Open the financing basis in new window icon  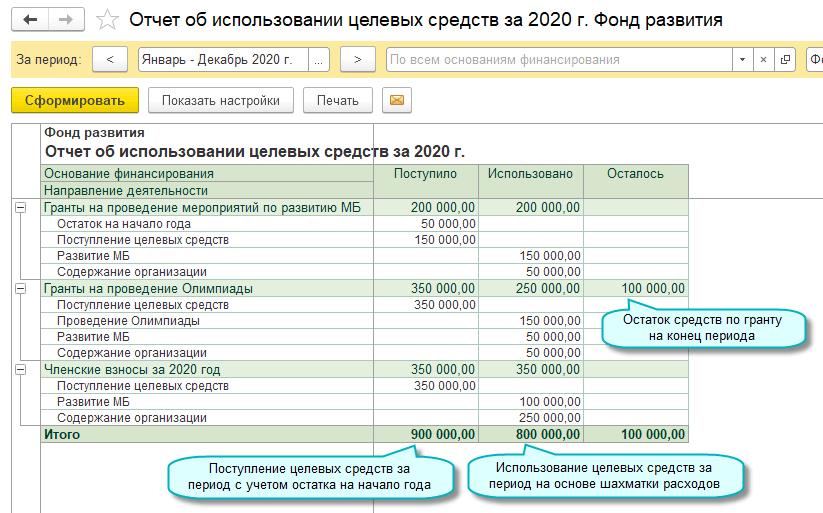tap(785, 60)
